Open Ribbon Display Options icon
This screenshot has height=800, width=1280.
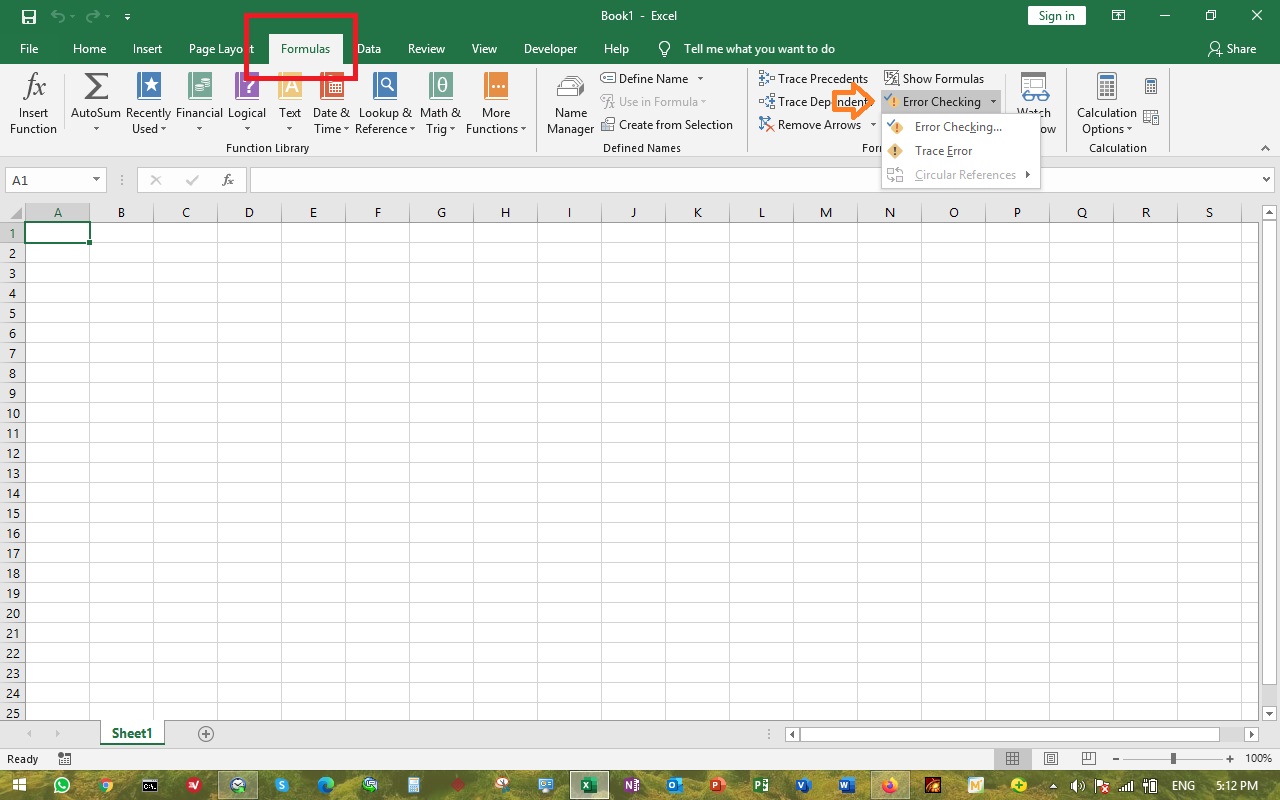coord(1119,16)
